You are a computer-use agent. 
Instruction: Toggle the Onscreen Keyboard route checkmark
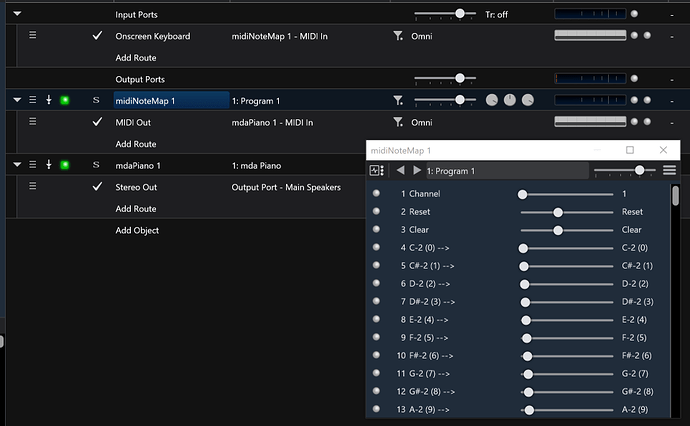(97, 36)
